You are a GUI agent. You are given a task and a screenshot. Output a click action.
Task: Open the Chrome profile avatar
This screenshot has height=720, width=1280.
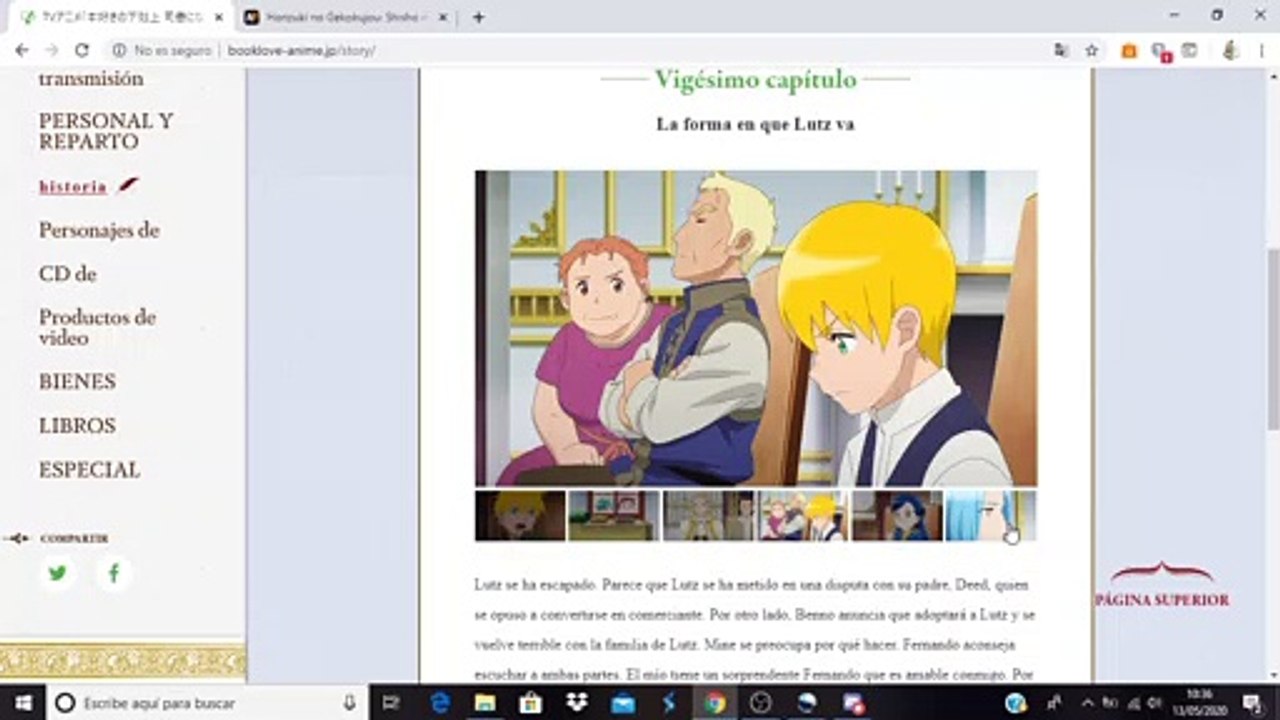pos(1231,50)
